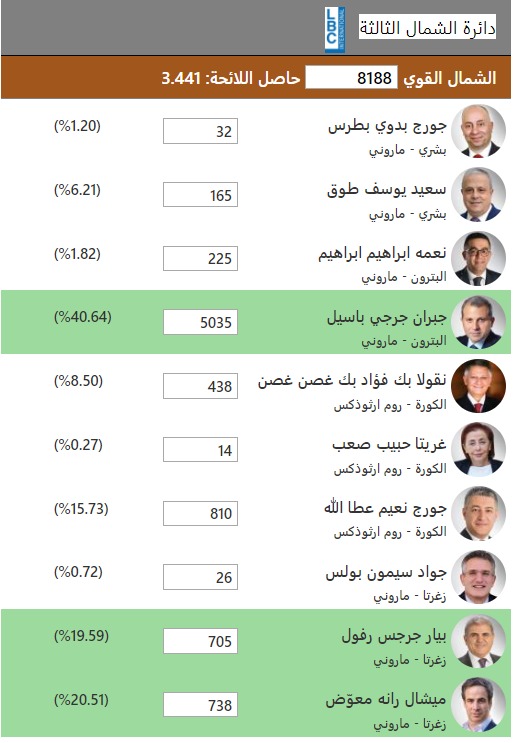Click ميشال رانه معوّض candidate photo
Image resolution: width=514 pixels, height=743 pixels.
(x=478, y=705)
